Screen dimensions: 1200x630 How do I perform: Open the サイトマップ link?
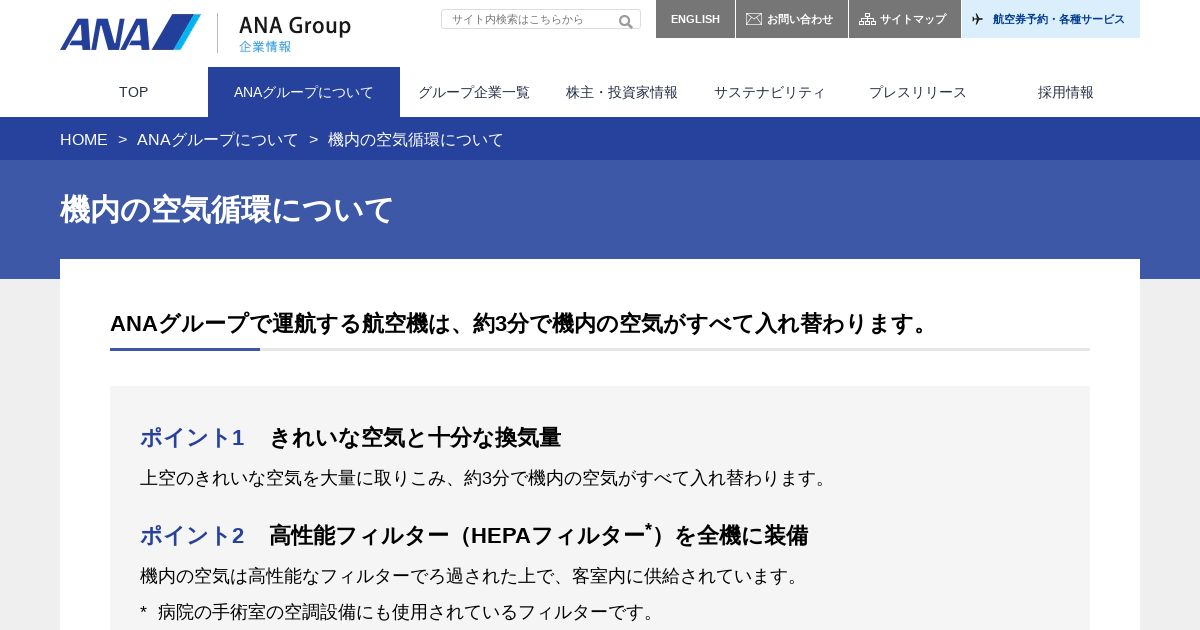pos(905,19)
